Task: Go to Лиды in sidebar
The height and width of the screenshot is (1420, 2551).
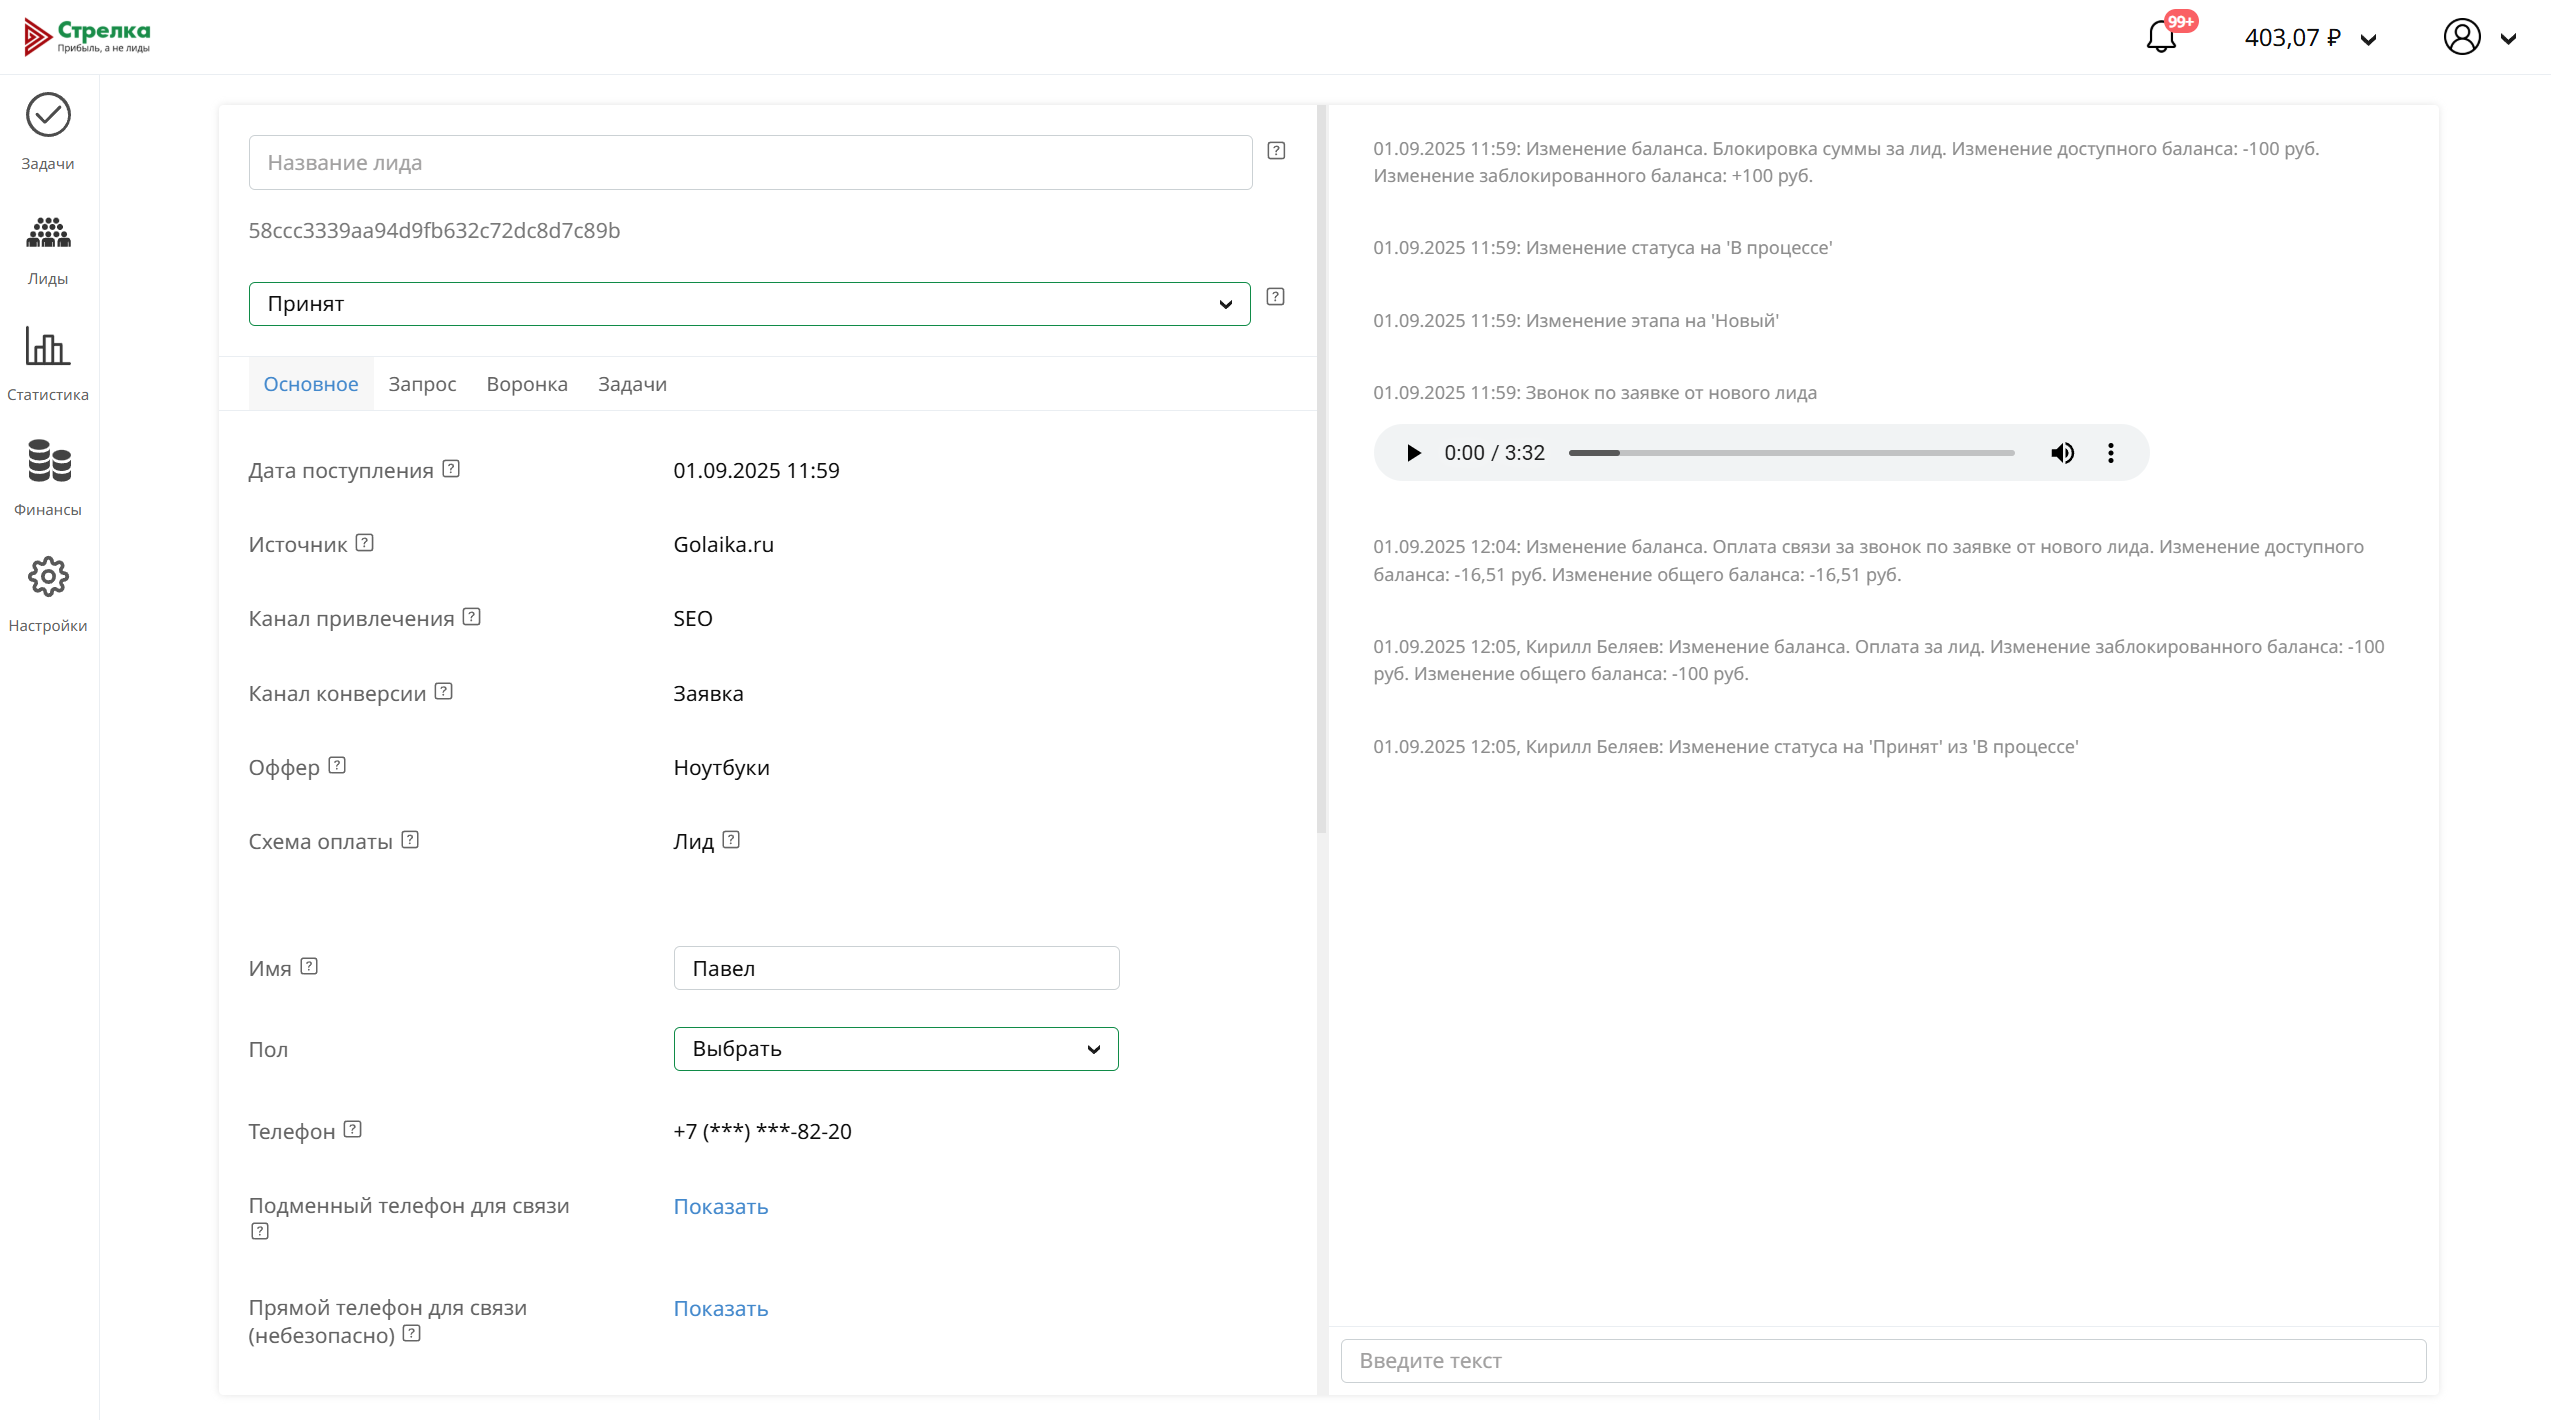Action: 48,248
